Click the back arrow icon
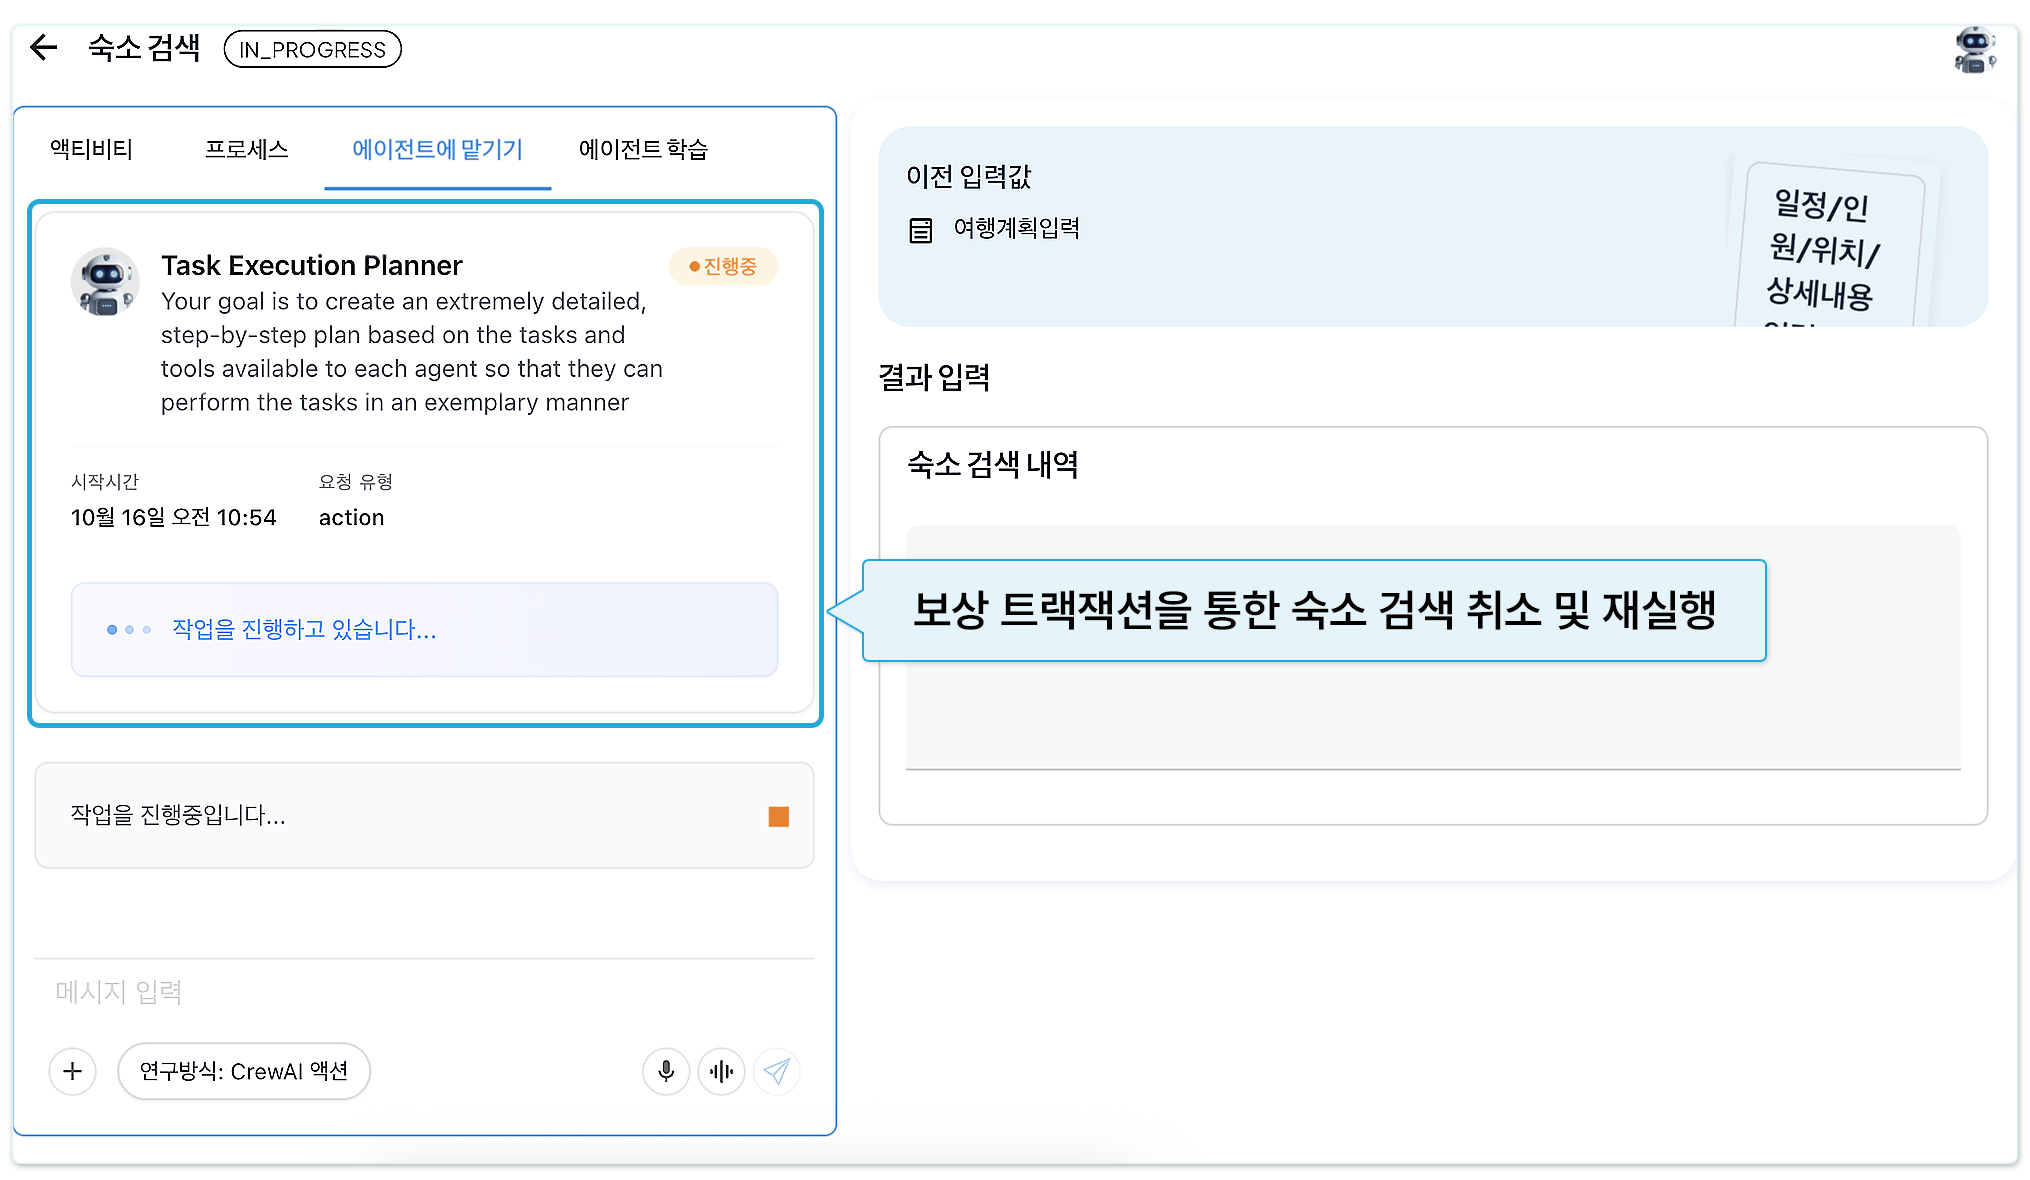 (x=44, y=47)
